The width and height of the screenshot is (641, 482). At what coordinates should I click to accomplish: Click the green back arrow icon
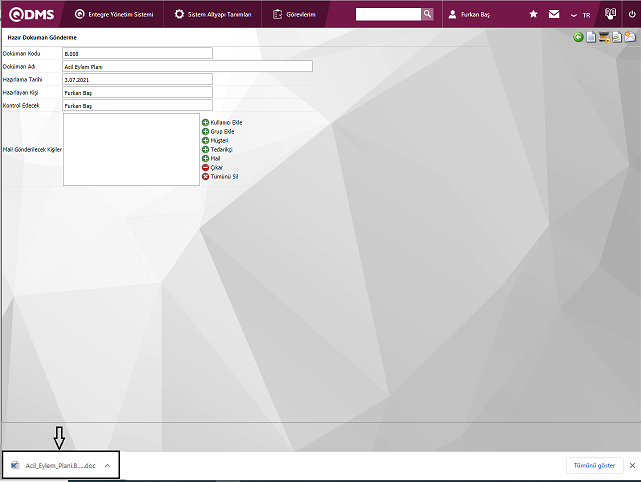point(578,37)
